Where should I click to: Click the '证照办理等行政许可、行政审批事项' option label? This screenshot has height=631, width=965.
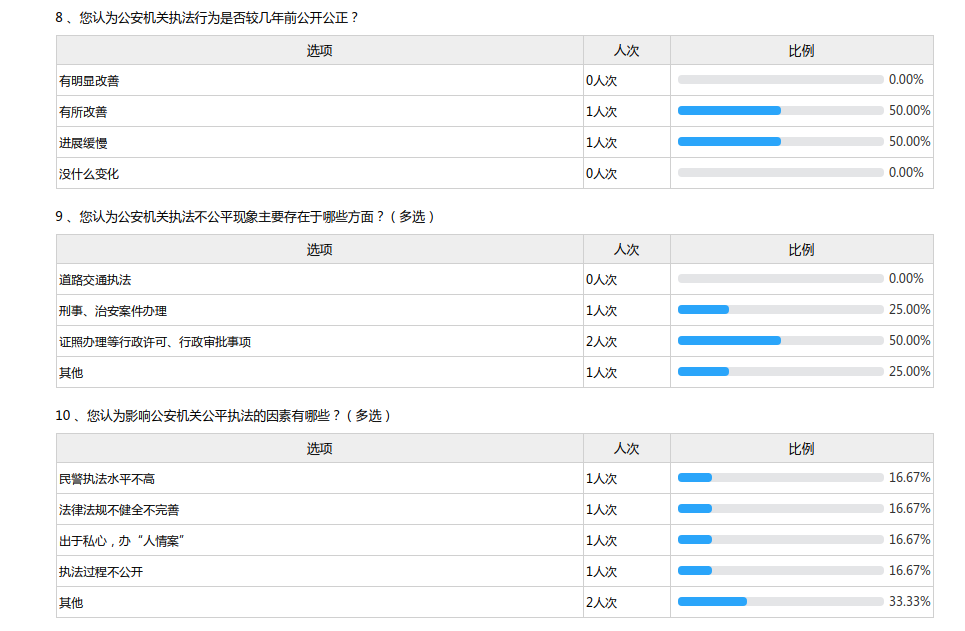coord(155,342)
